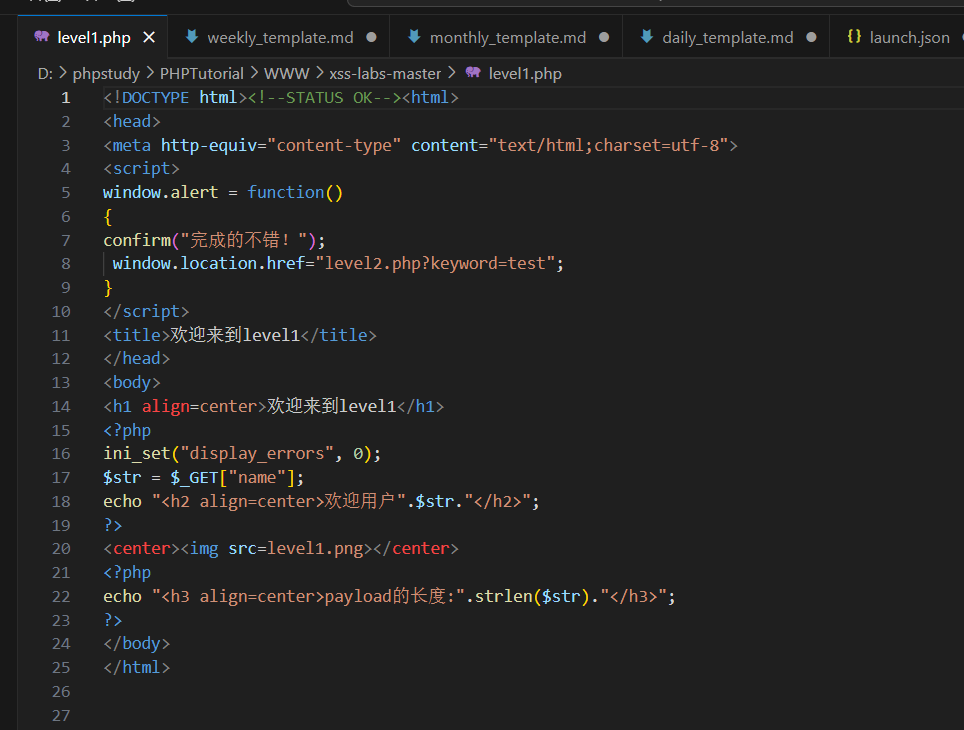964x730 pixels.
Task: Expand breadcrumb chevron after D:
Action: (x=63, y=74)
